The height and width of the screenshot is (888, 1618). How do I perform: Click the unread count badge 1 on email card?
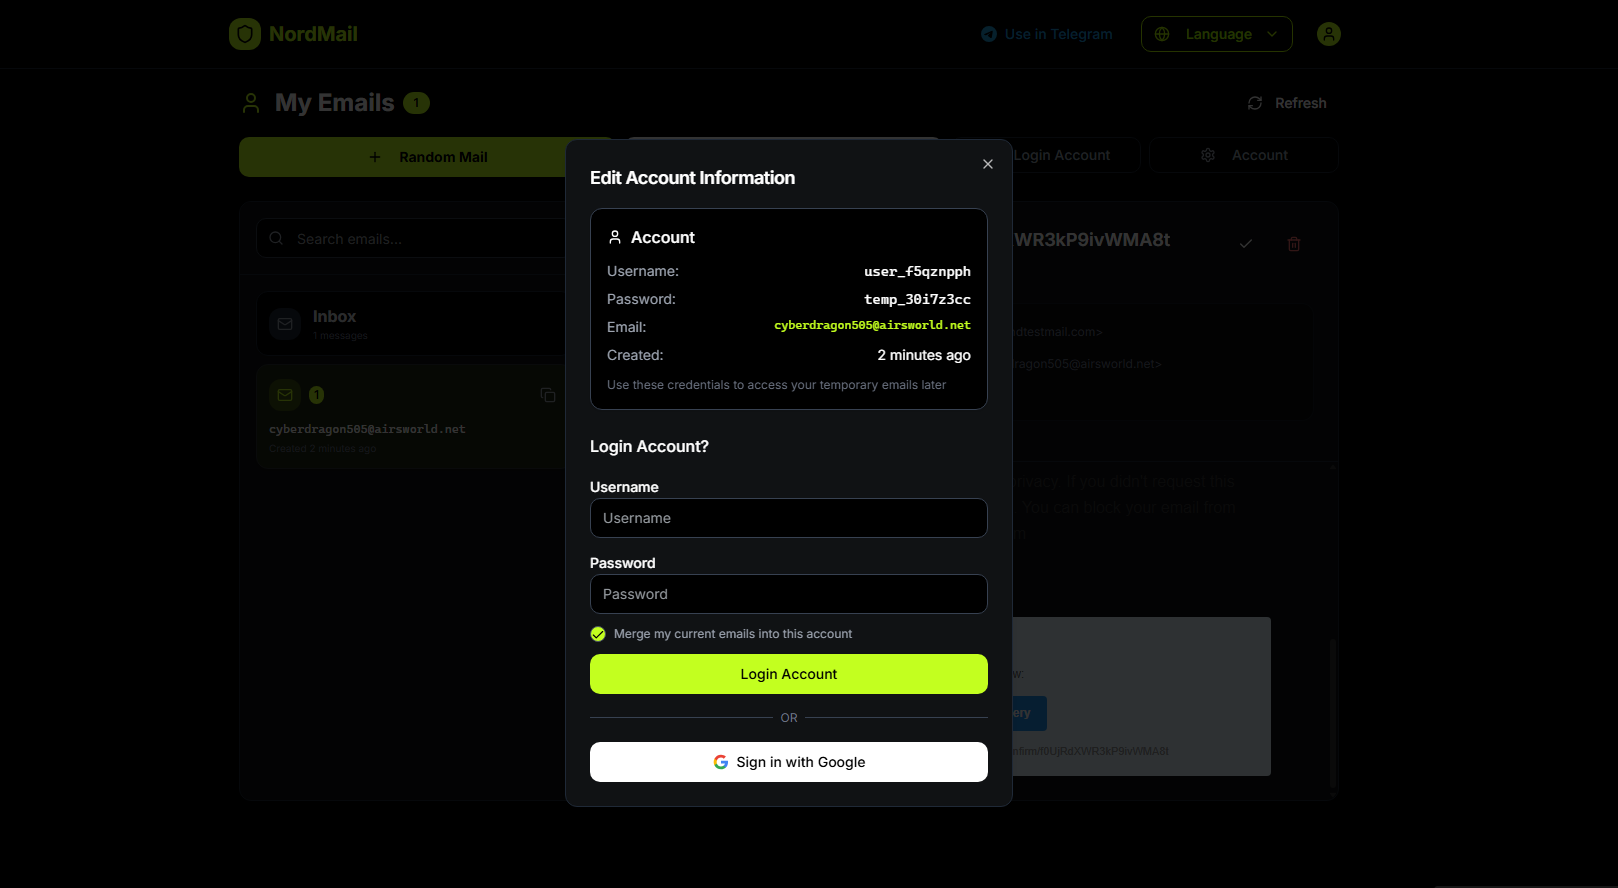pos(316,395)
